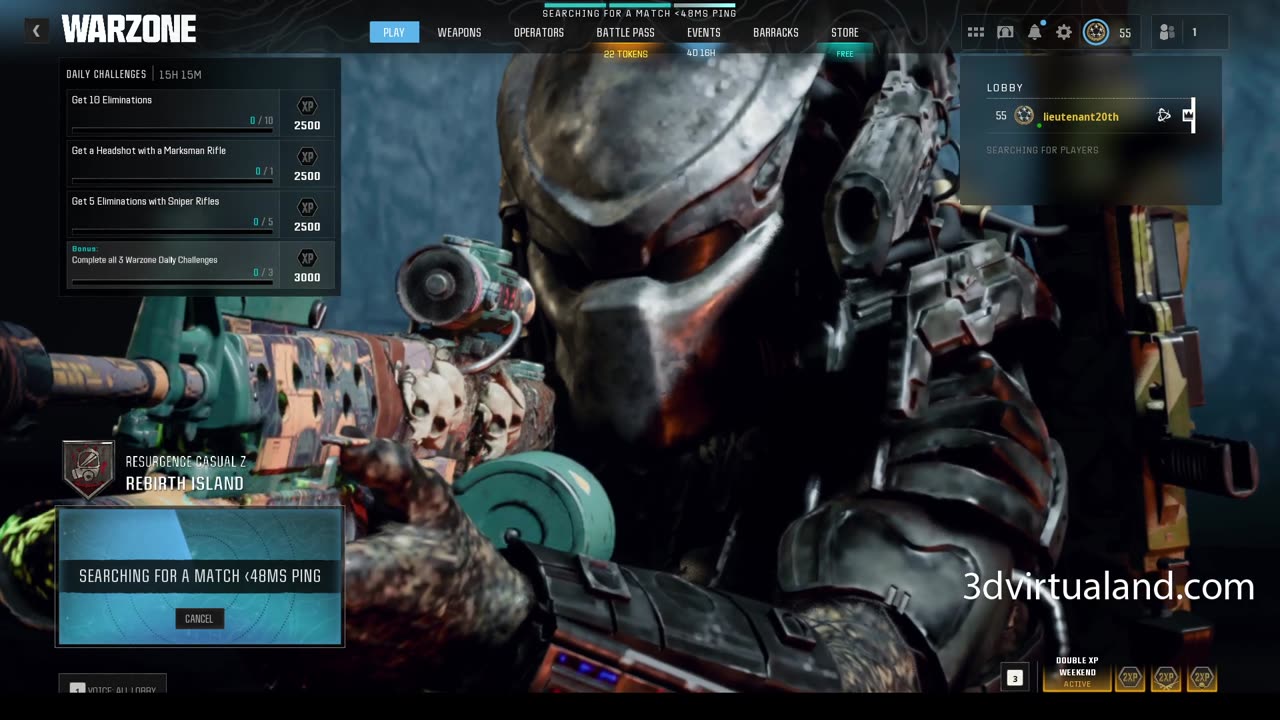Click XP icon for the Bonus challenge

pyautogui.click(x=308, y=258)
